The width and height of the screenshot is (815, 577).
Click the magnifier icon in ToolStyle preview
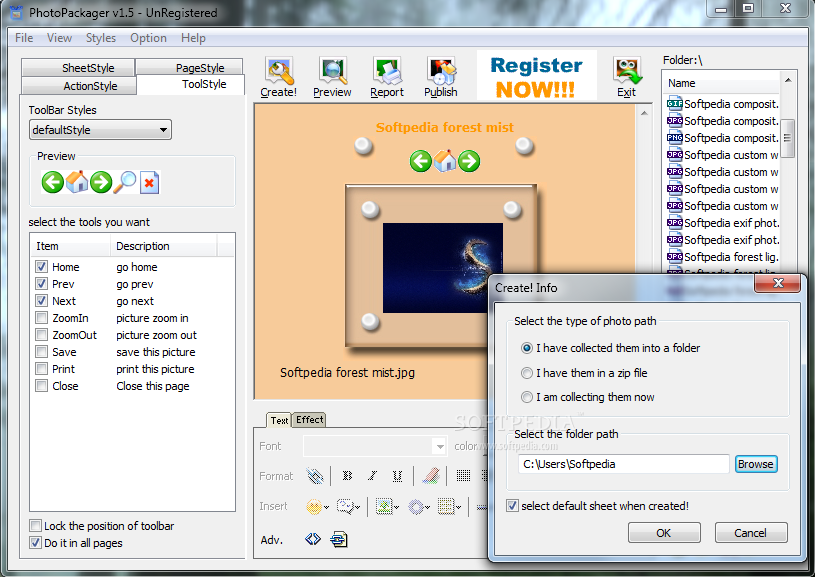pos(125,182)
